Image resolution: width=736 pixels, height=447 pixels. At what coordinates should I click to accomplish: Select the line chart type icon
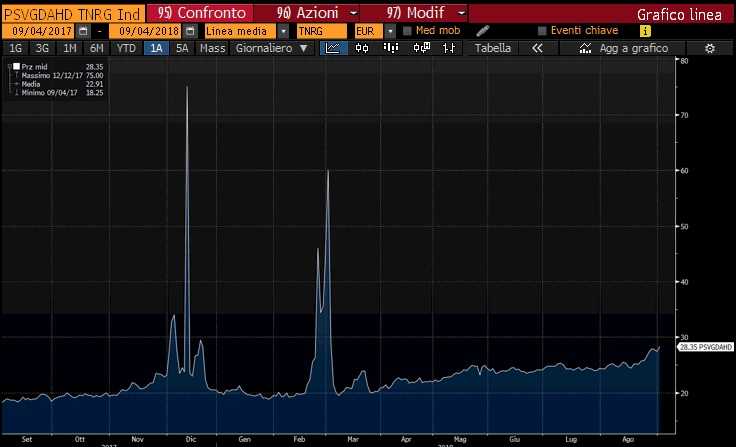pos(335,48)
